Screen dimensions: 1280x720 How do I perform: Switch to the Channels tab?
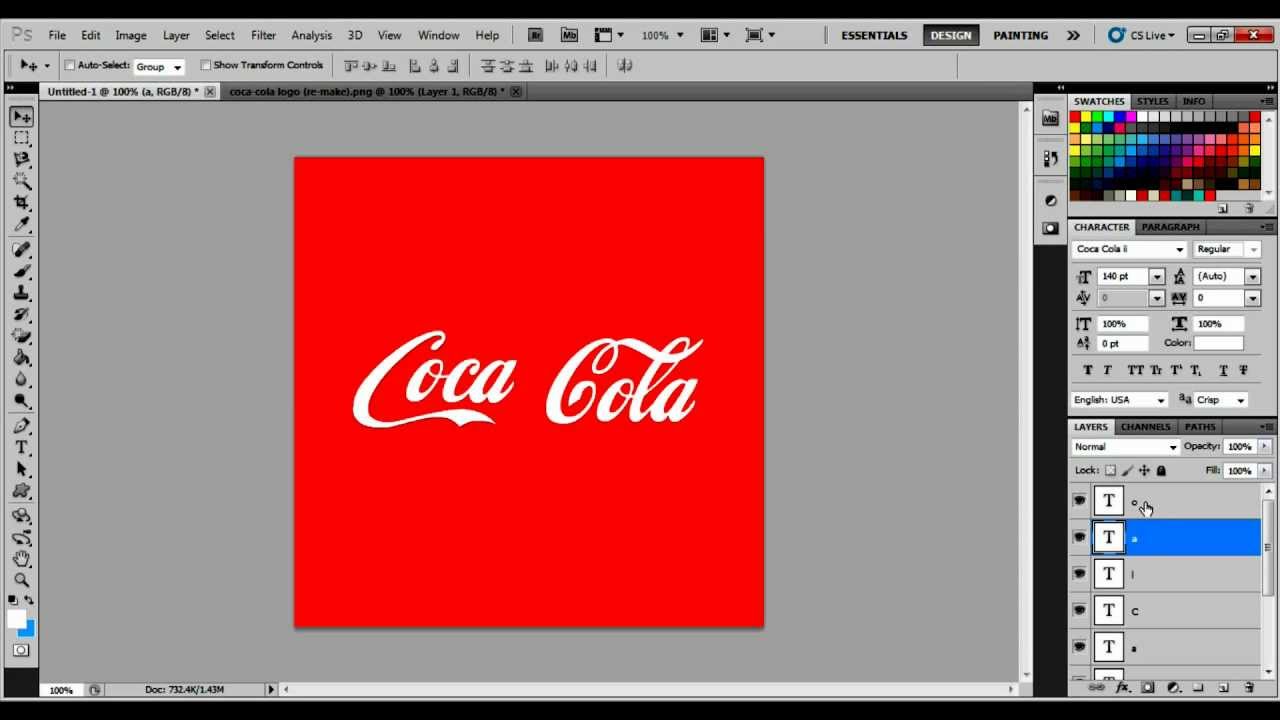click(x=1146, y=427)
